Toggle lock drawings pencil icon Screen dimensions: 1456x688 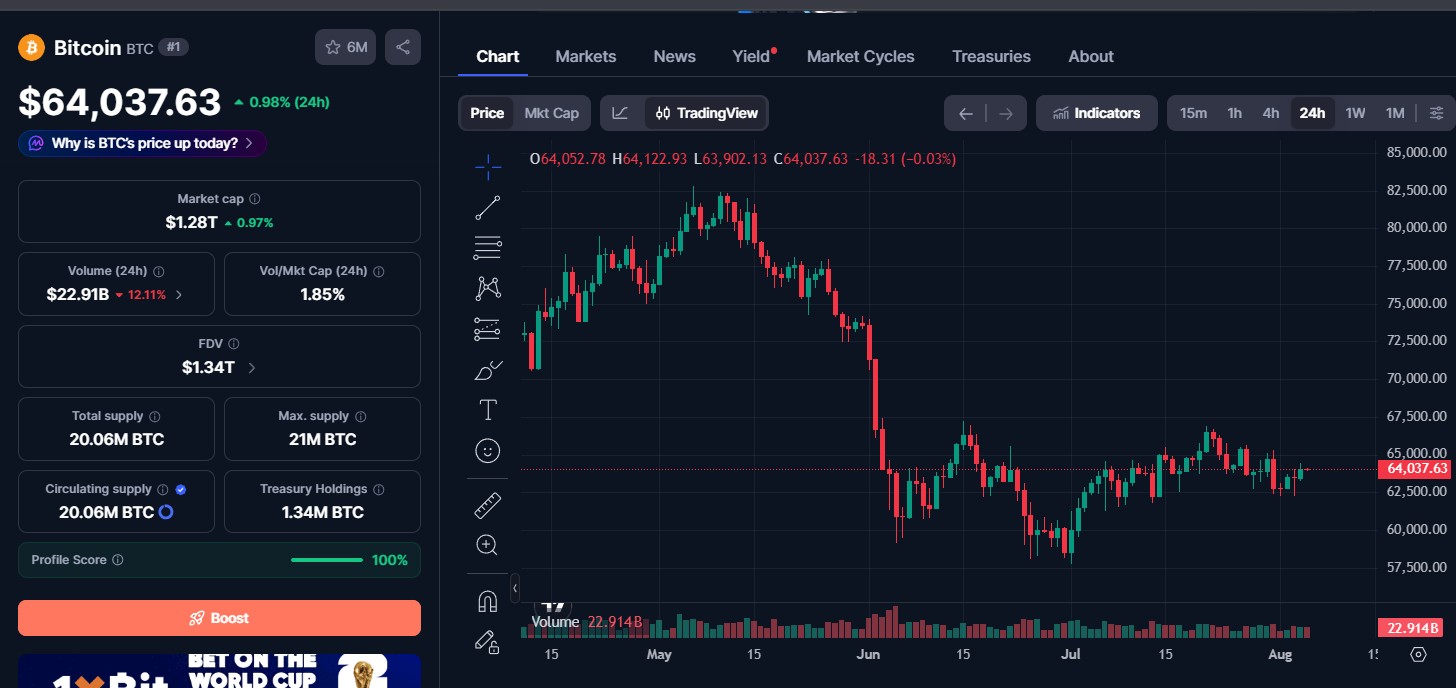(487, 641)
